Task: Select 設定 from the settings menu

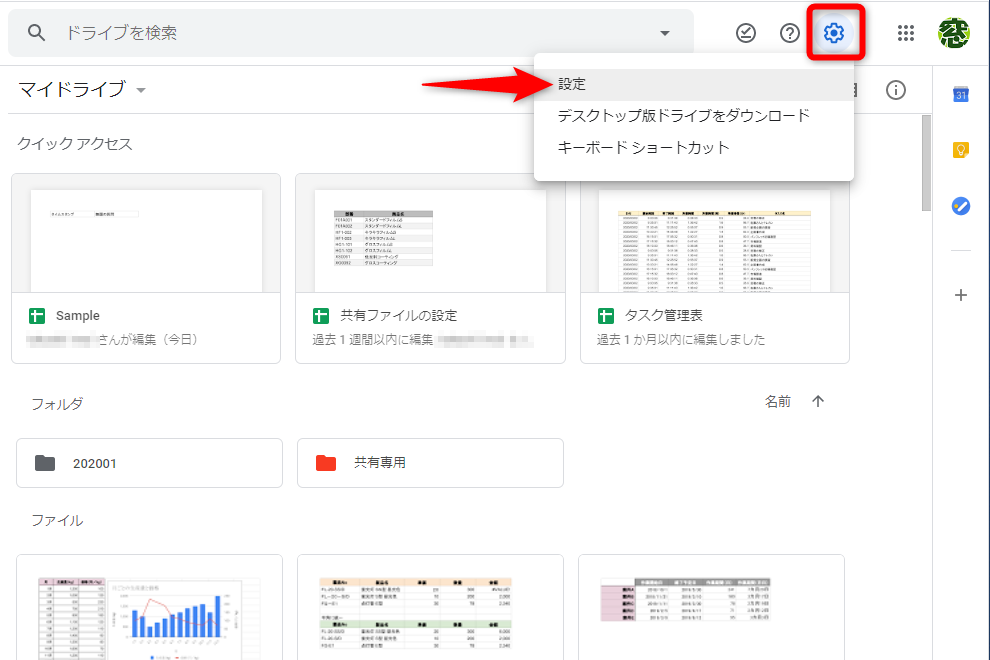Action: click(x=572, y=85)
